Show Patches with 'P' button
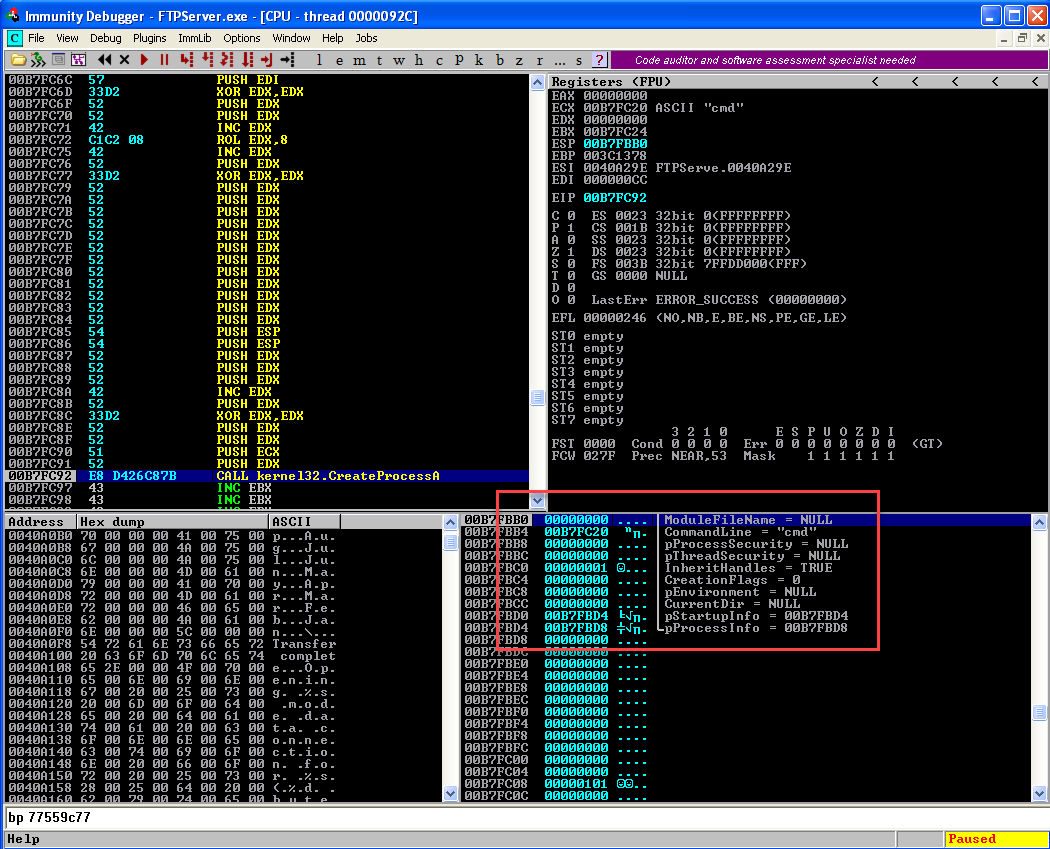The height and width of the screenshot is (849, 1050). coord(459,60)
